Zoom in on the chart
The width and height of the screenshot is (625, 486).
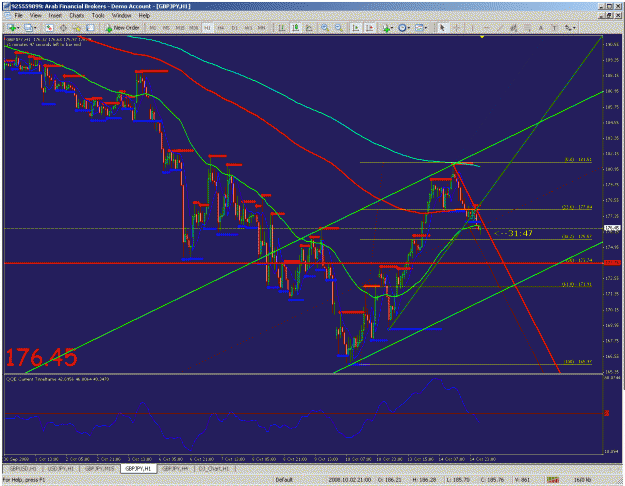(325, 28)
